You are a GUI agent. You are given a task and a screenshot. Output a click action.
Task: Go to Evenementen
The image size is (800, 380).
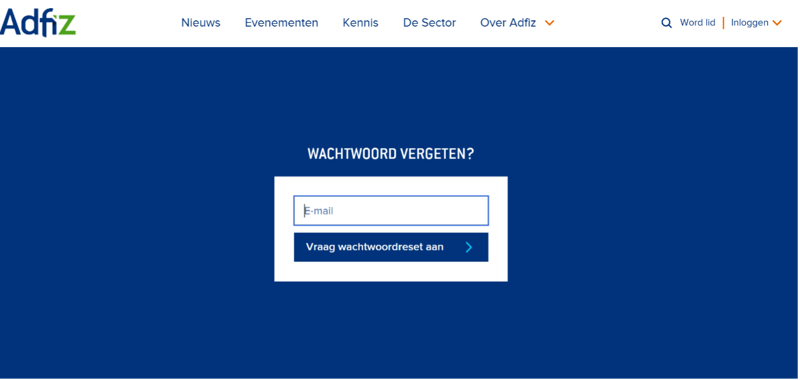[x=282, y=23]
